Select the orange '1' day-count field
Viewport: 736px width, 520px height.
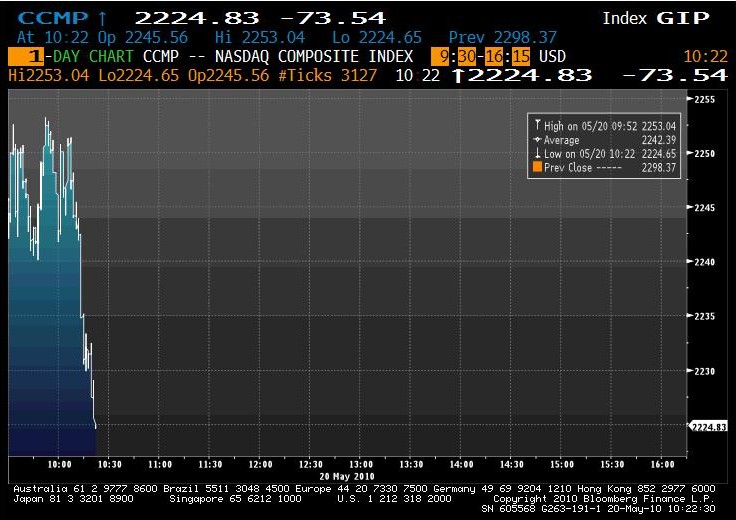click(26, 57)
